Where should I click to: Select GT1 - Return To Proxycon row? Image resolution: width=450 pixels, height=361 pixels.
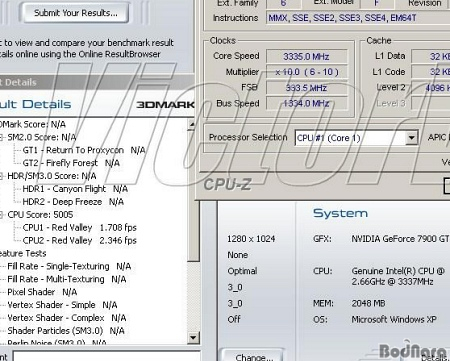click(84, 150)
